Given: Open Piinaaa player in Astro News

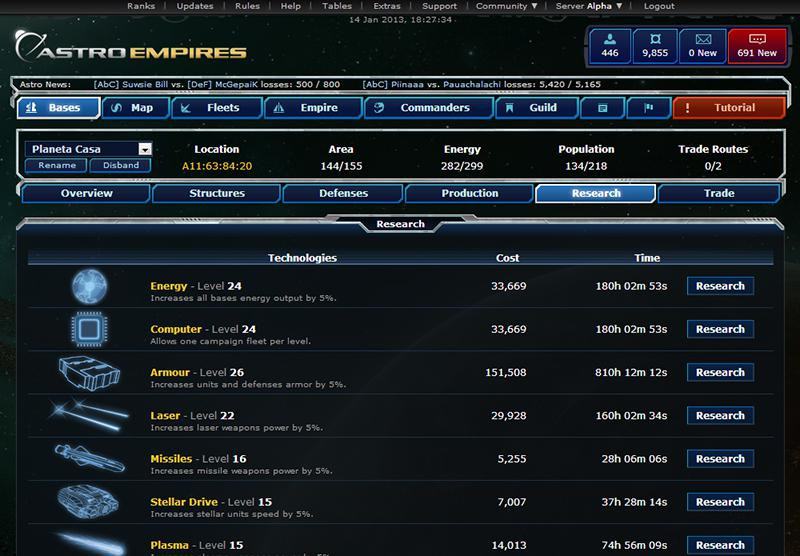Looking at the screenshot, I should (x=407, y=85).
